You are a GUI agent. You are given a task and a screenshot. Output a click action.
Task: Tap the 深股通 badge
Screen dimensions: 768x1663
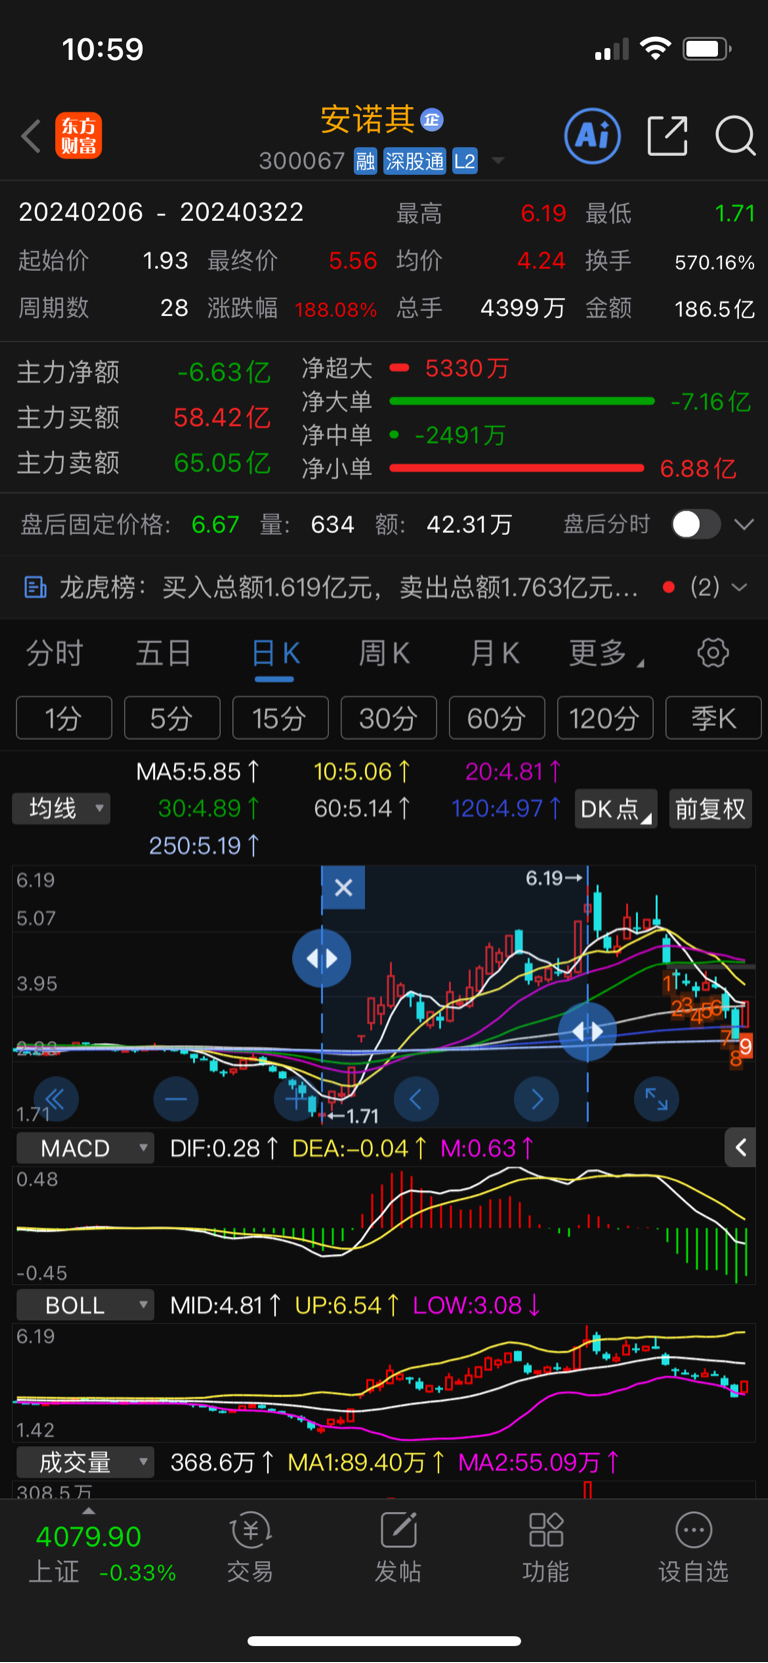pyautogui.click(x=414, y=161)
